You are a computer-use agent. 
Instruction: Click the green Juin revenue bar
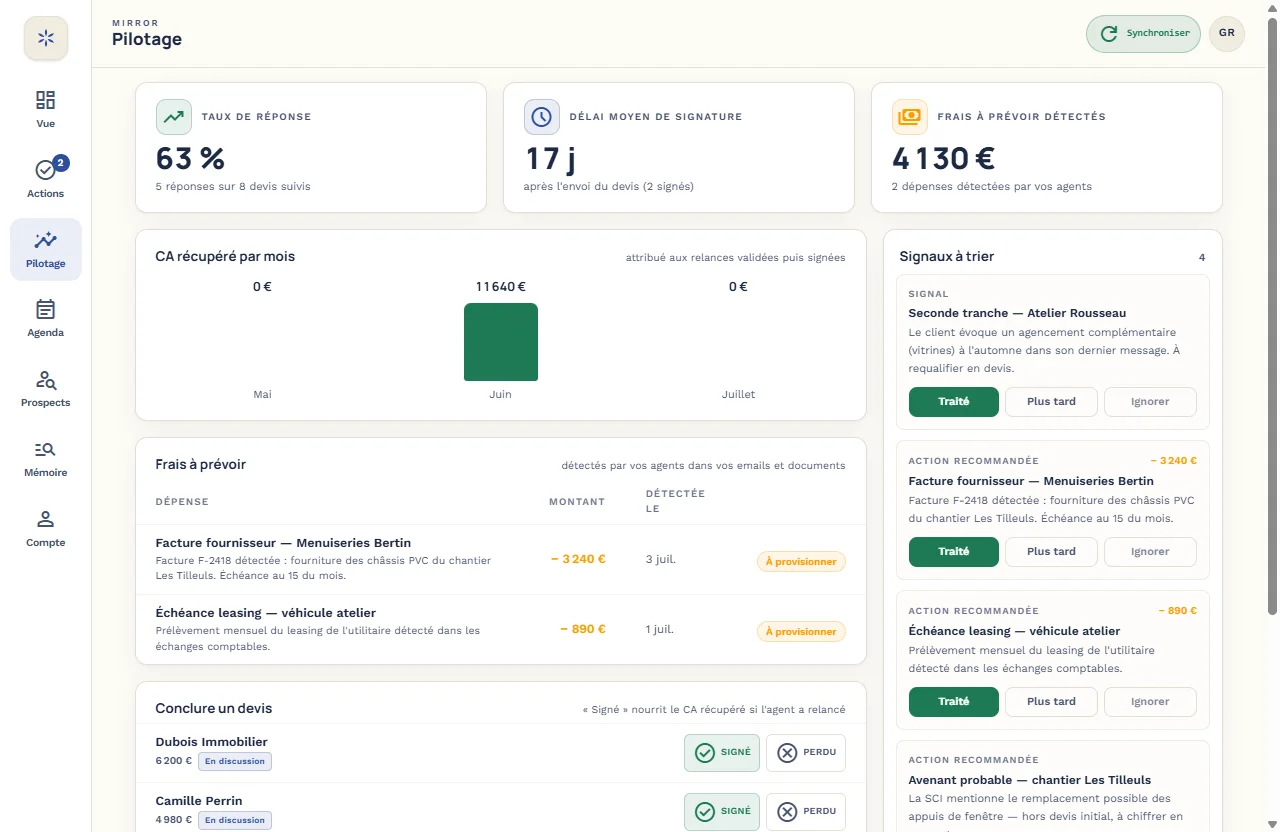501,342
